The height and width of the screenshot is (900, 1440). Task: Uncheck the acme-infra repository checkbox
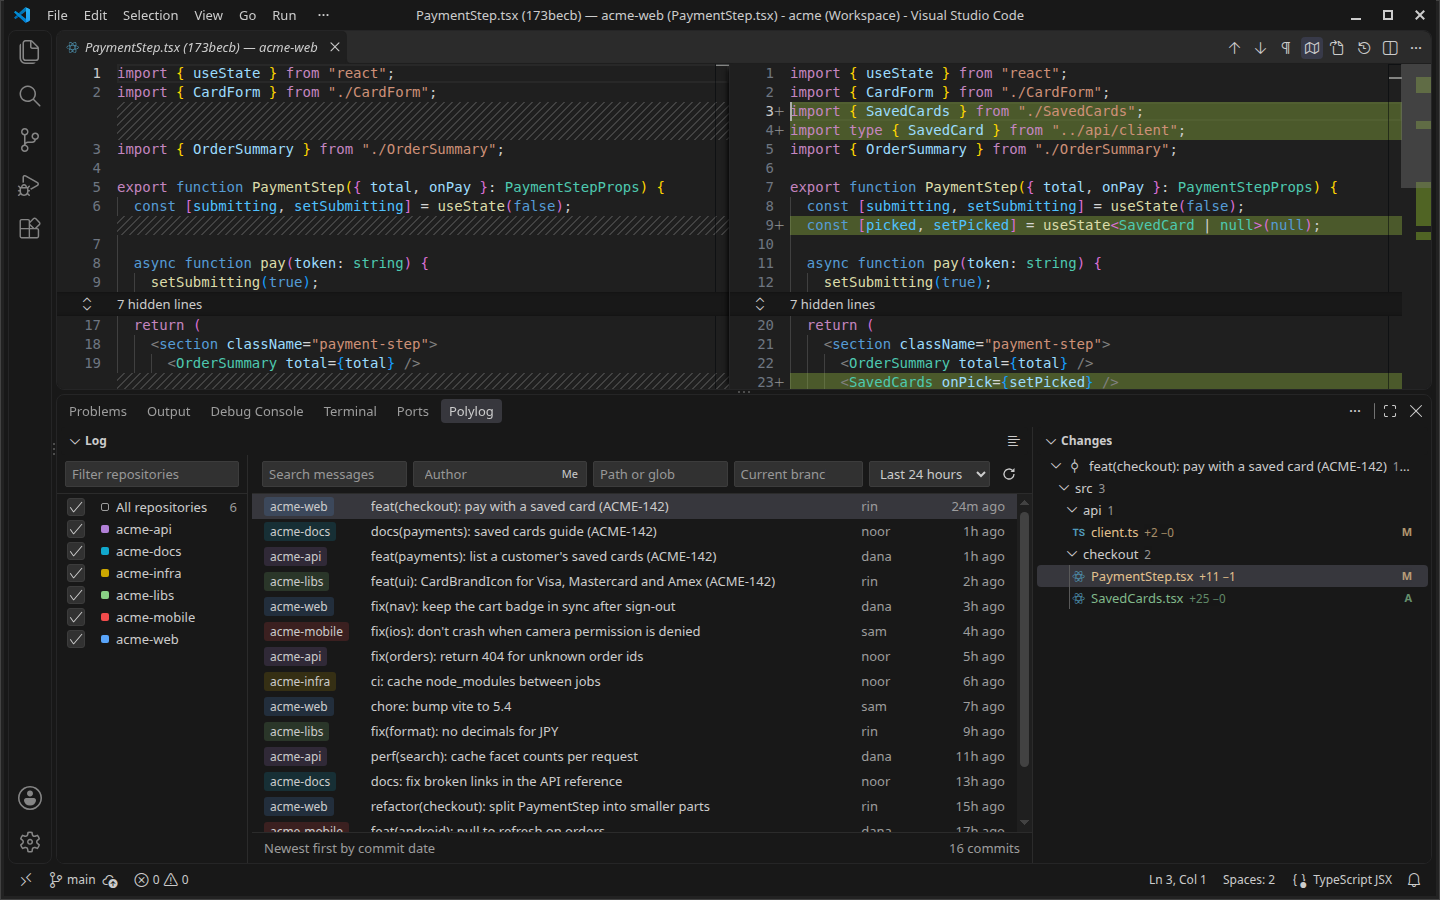pyautogui.click(x=76, y=573)
